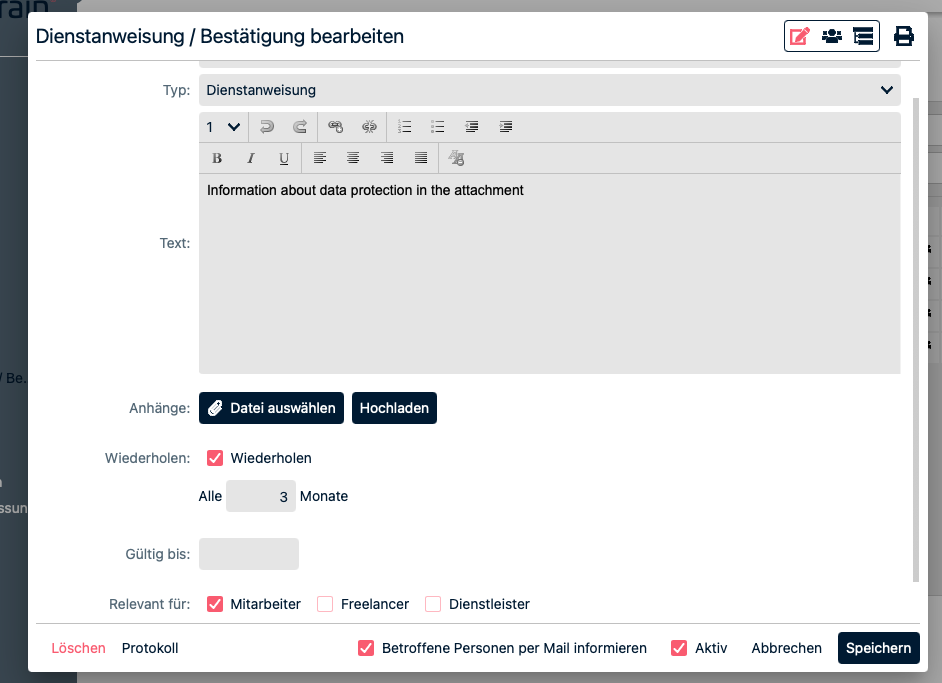Tick the Dienstleister checkbox
This screenshot has width=942, height=683.
click(x=433, y=604)
